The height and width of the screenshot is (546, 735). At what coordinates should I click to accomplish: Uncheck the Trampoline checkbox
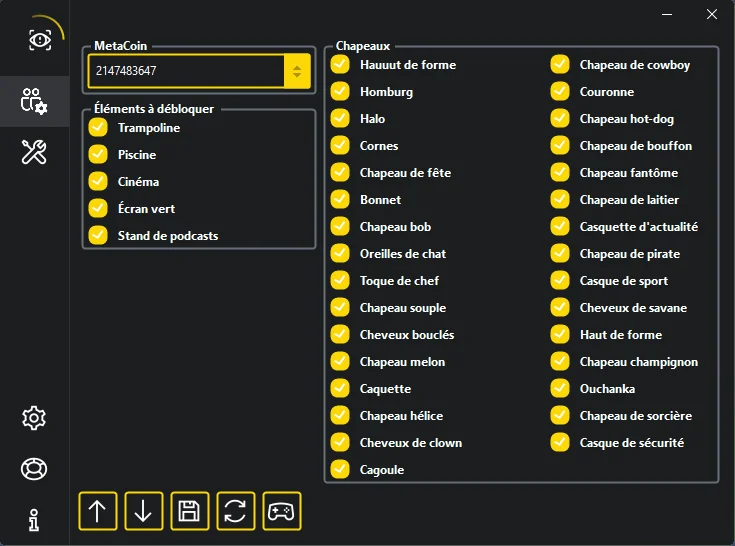[x=98, y=127]
